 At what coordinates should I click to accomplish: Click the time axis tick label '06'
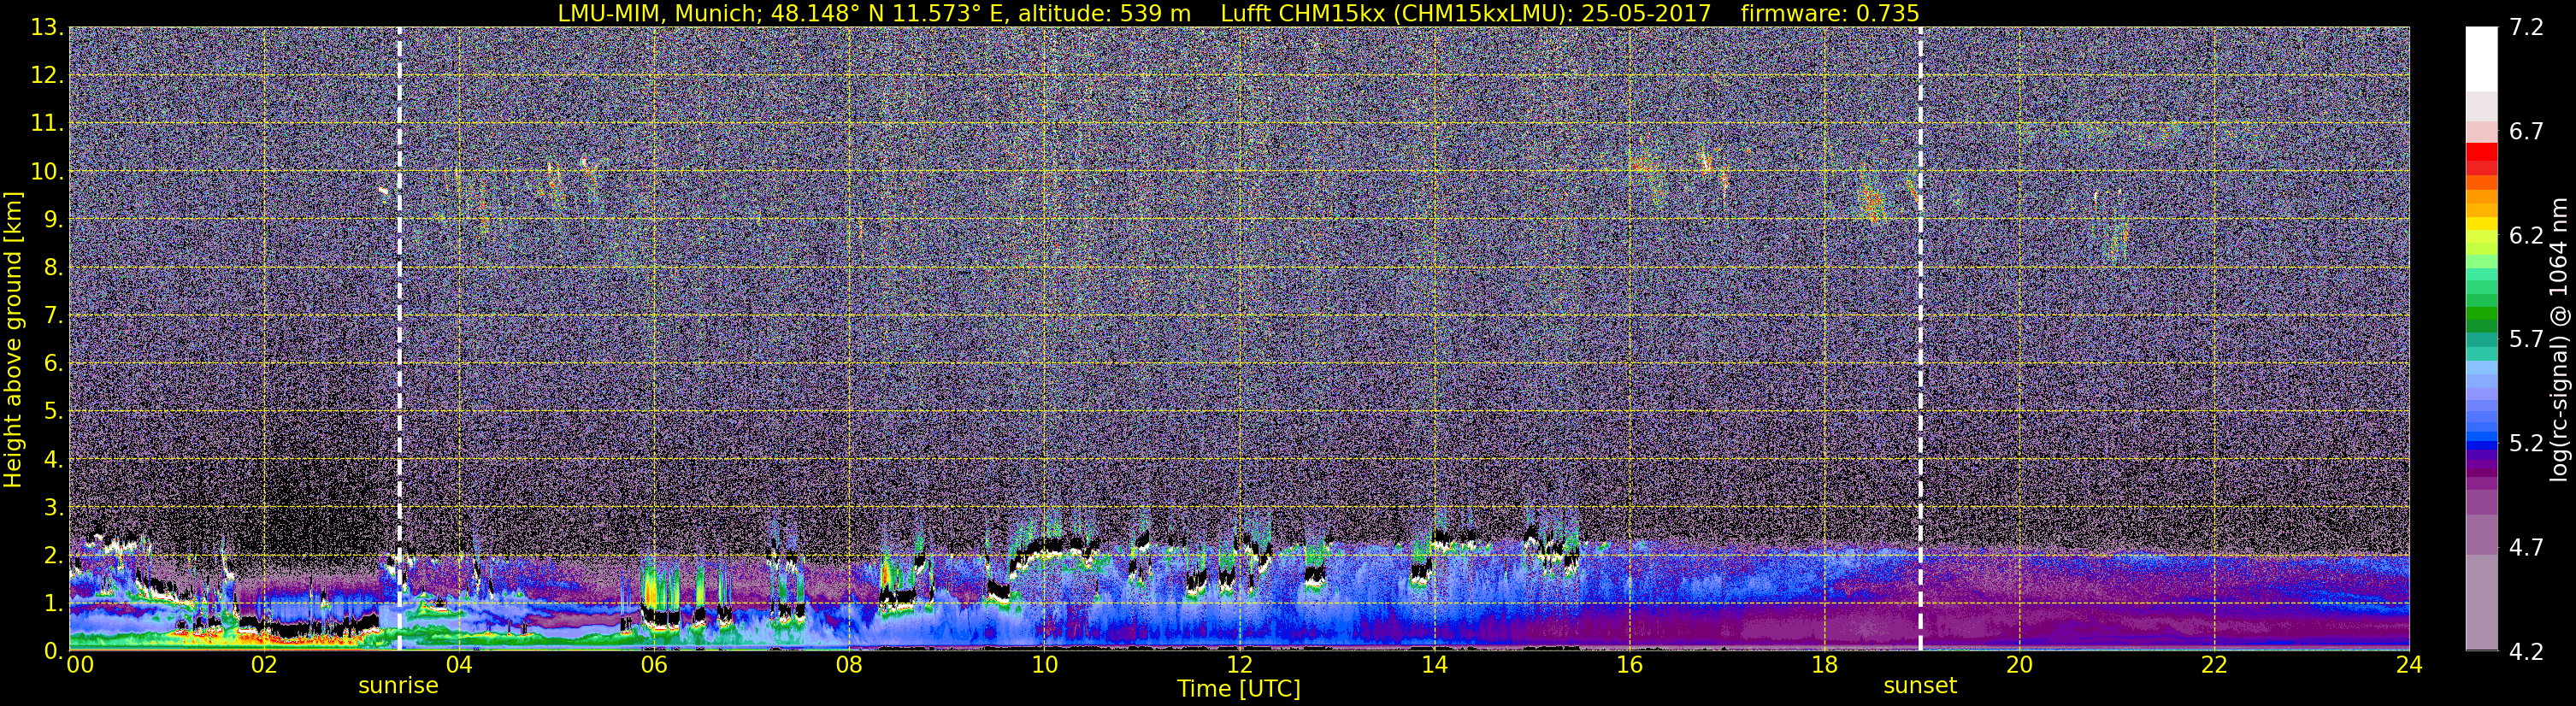point(654,665)
